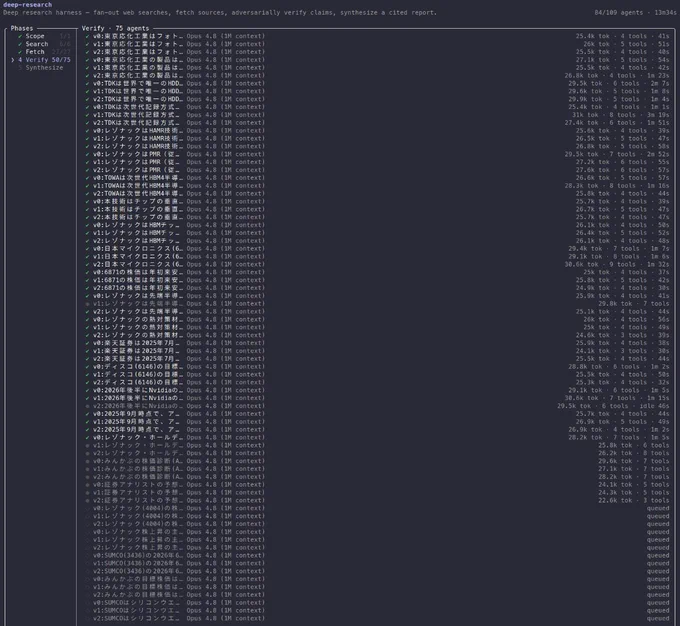Open running agent row v1:レゾナック・ホールデ…
The image size is (680, 626).
click(x=377, y=445)
